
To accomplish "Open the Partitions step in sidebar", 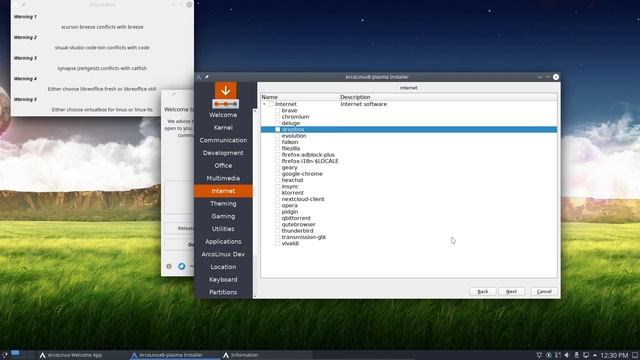I will tap(223, 292).
